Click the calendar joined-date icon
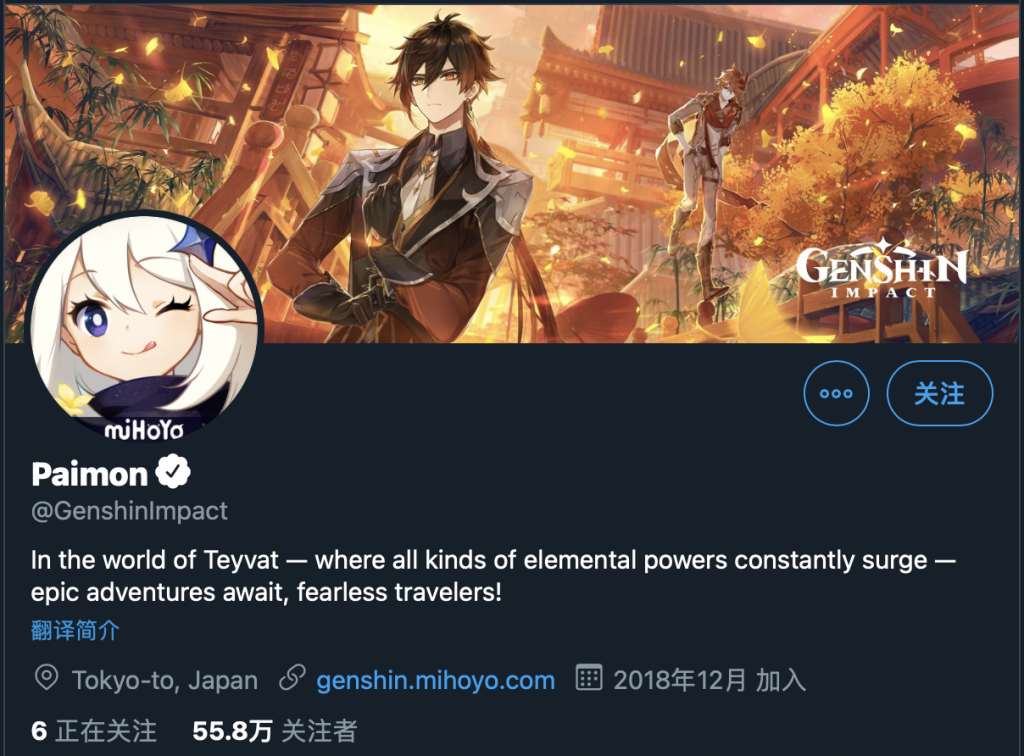 click(588, 677)
